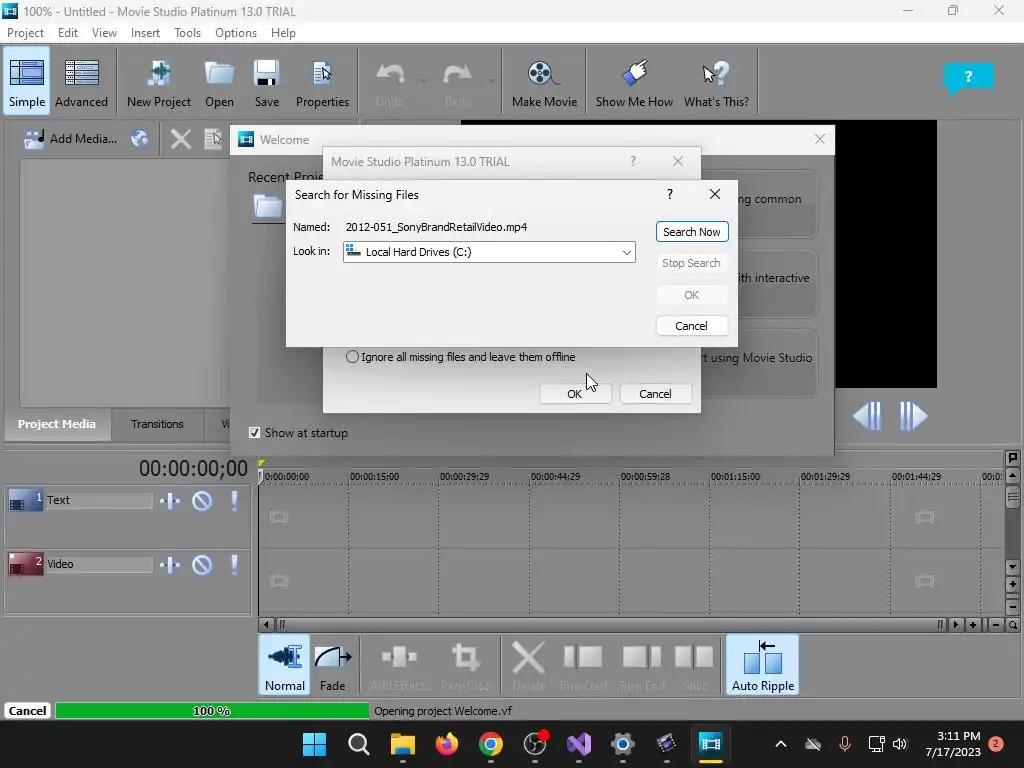Show hidden system tray icons
This screenshot has width=1024, height=768.
[780, 744]
